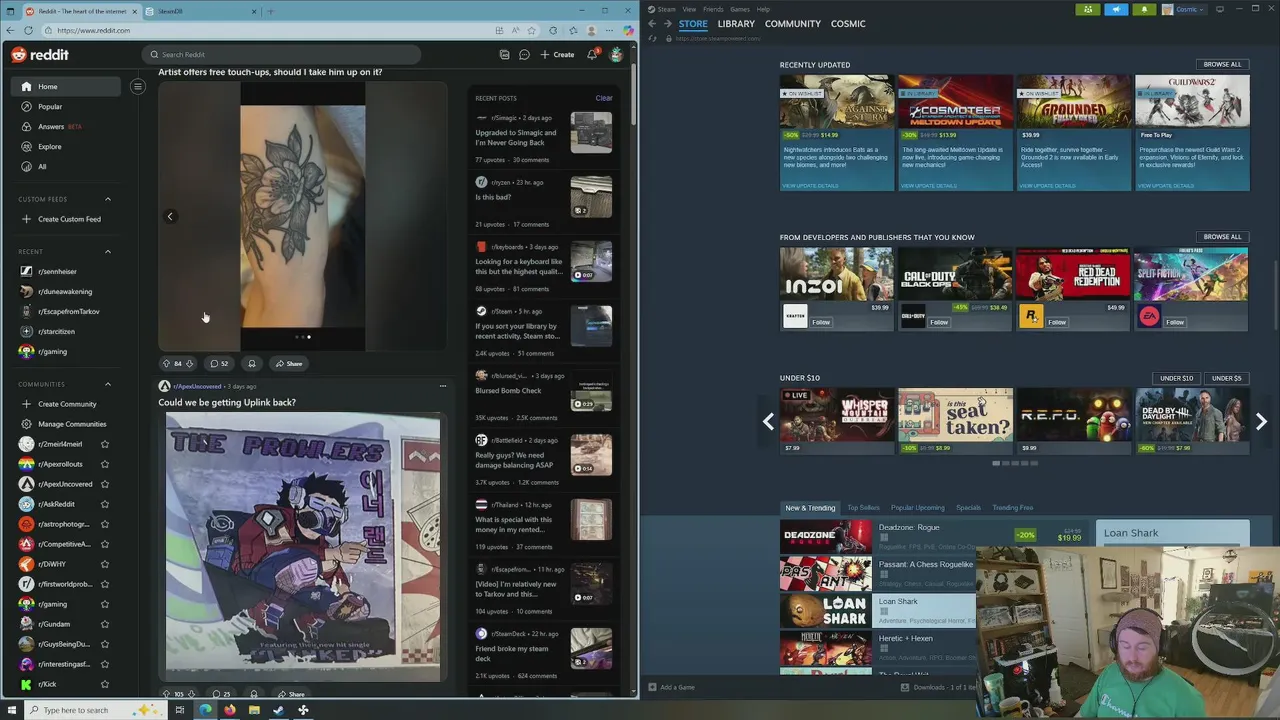The image size is (1280, 720).
Task: Open Reddit chat icon in header
Action: [x=524, y=55]
